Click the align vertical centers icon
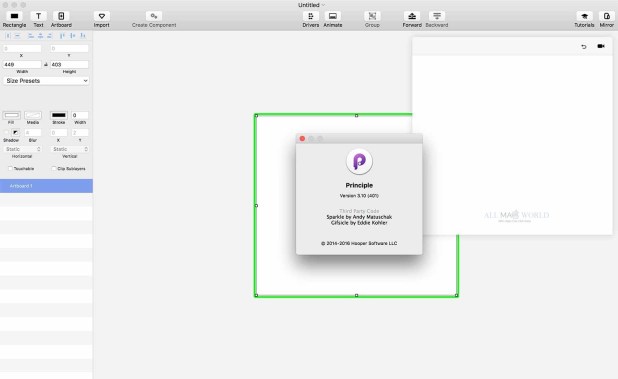Image resolution: width=618 pixels, height=379 pixels. (x=73, y=36)
